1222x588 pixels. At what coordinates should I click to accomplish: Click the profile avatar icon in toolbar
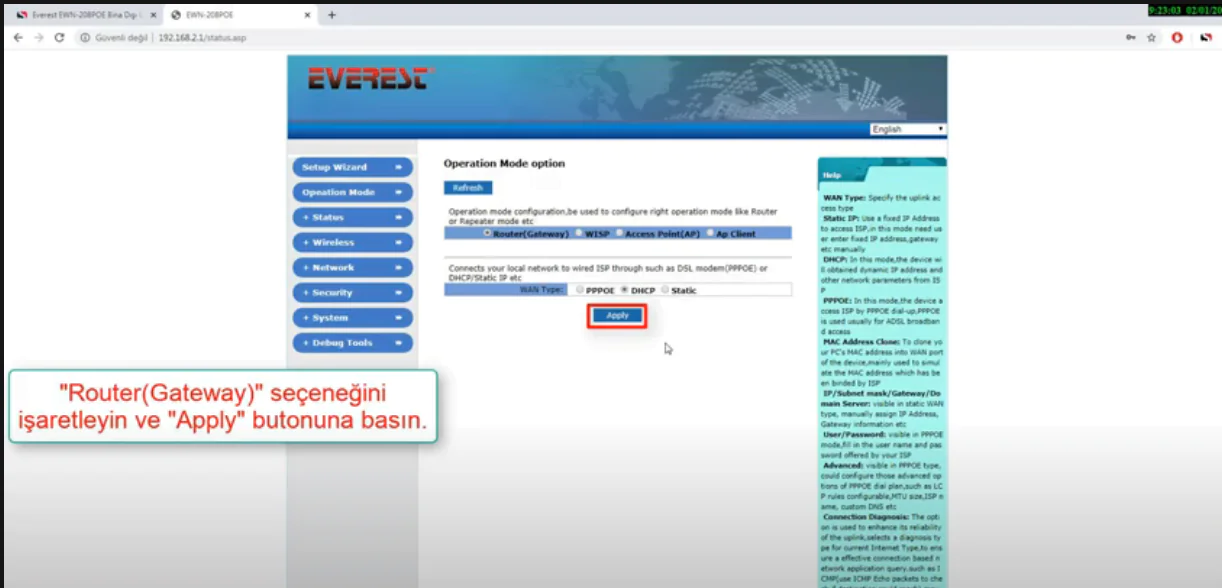pos(1206,37)
